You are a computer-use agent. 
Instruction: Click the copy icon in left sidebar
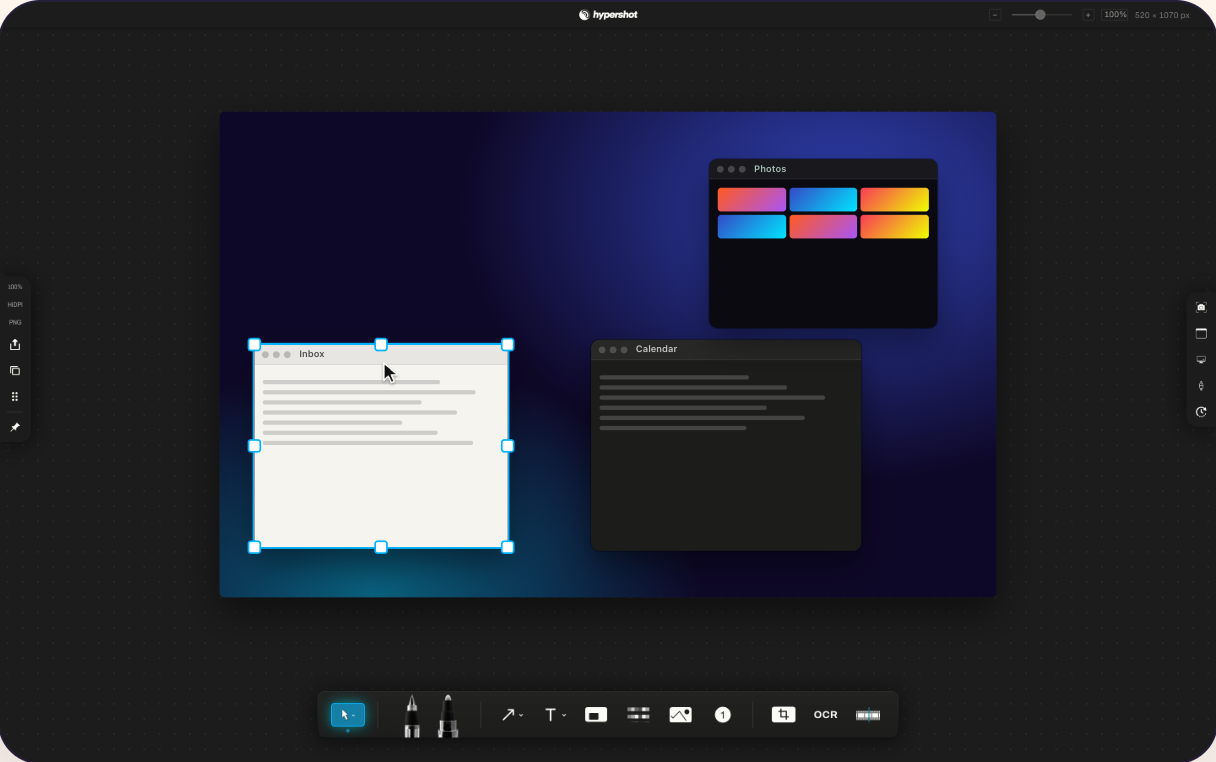[x=15, y=371]
